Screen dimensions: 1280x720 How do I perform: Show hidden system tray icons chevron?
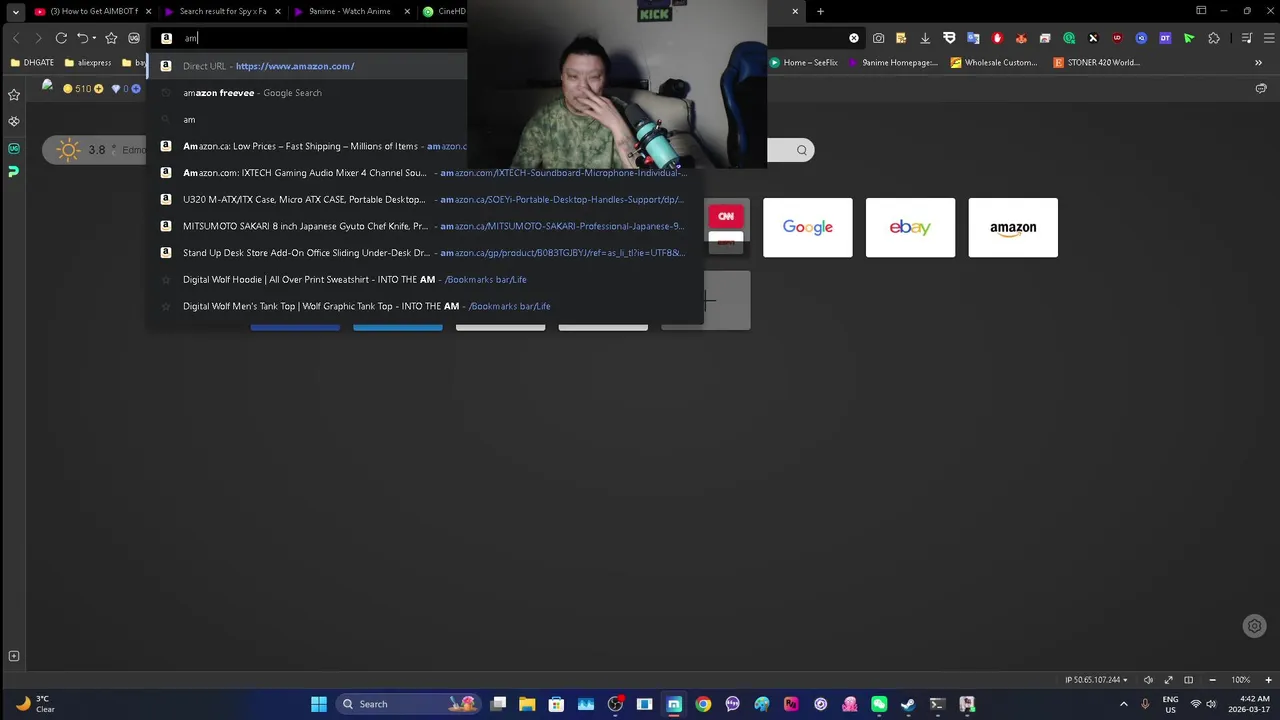[1123, 704]
